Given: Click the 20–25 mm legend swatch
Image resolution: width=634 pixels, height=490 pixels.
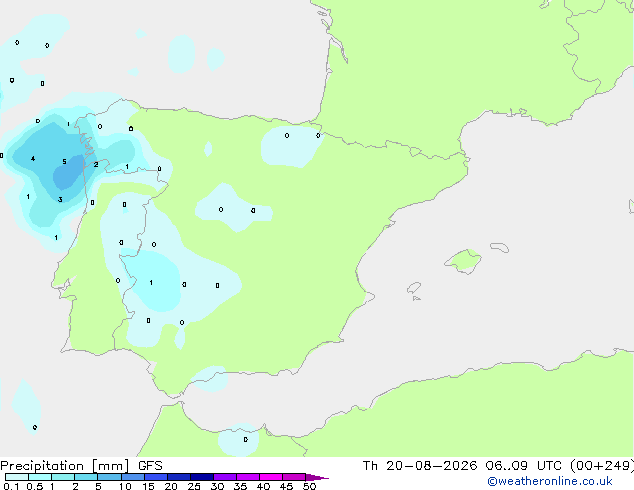Looking at the screenshot, I should [178, 477].
